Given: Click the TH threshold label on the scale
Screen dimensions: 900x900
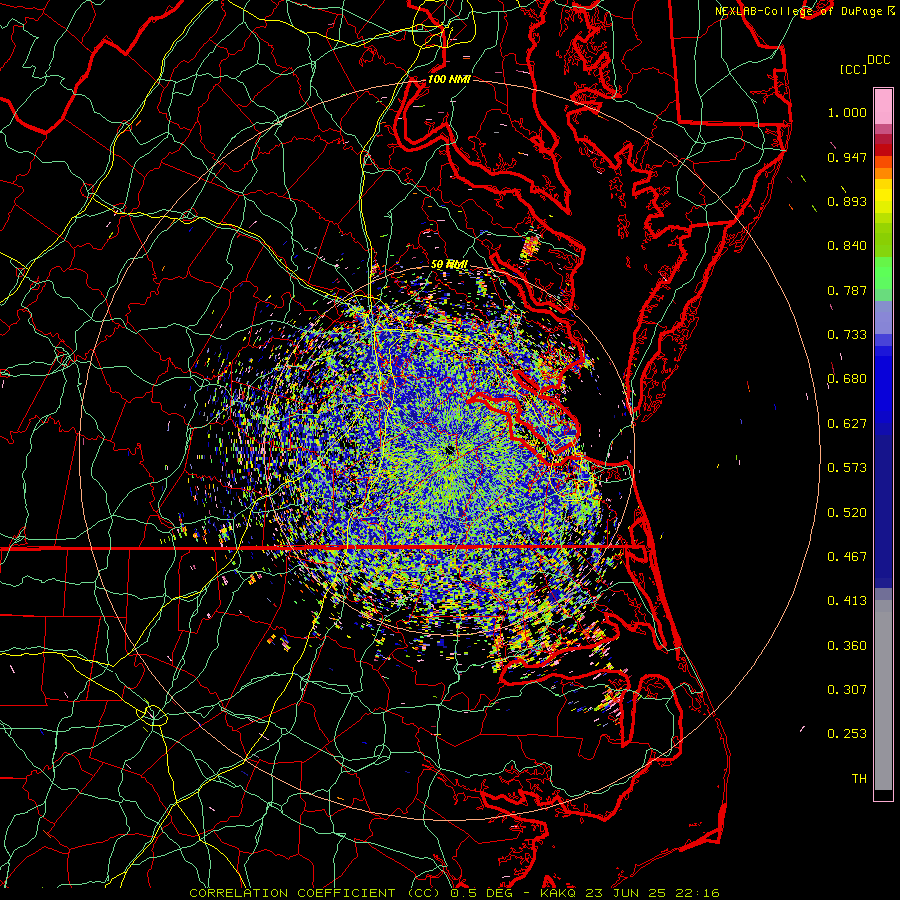Looking at the screenshot, I should point(859,779).
